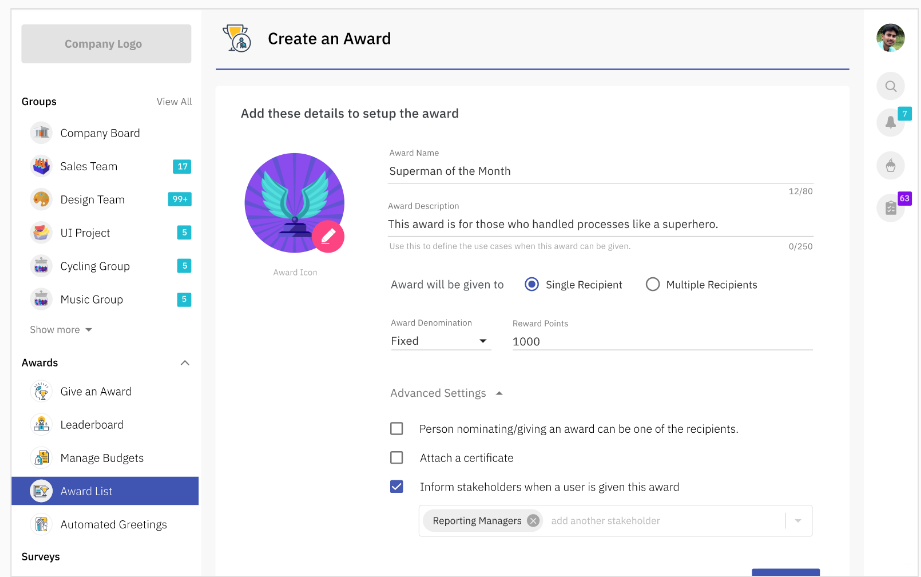Click the cupcake celebrations icon
This screenshot has width=921, height=577.
coord(890,165)
